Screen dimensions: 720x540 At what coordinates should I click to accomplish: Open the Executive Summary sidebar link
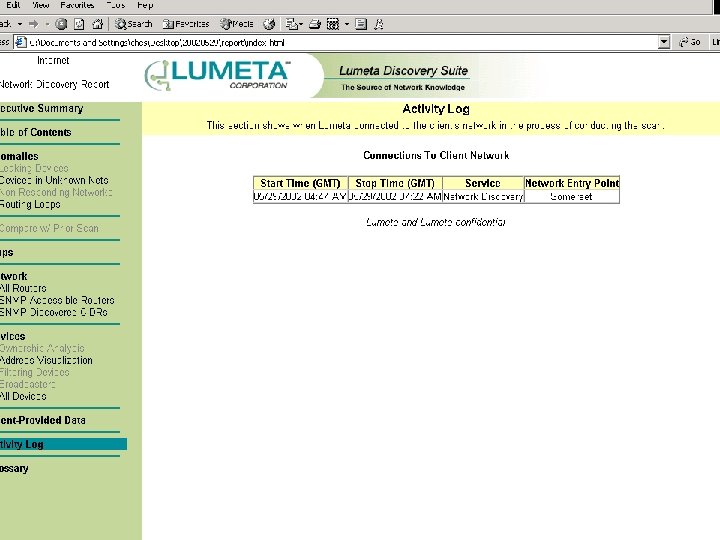42,109
